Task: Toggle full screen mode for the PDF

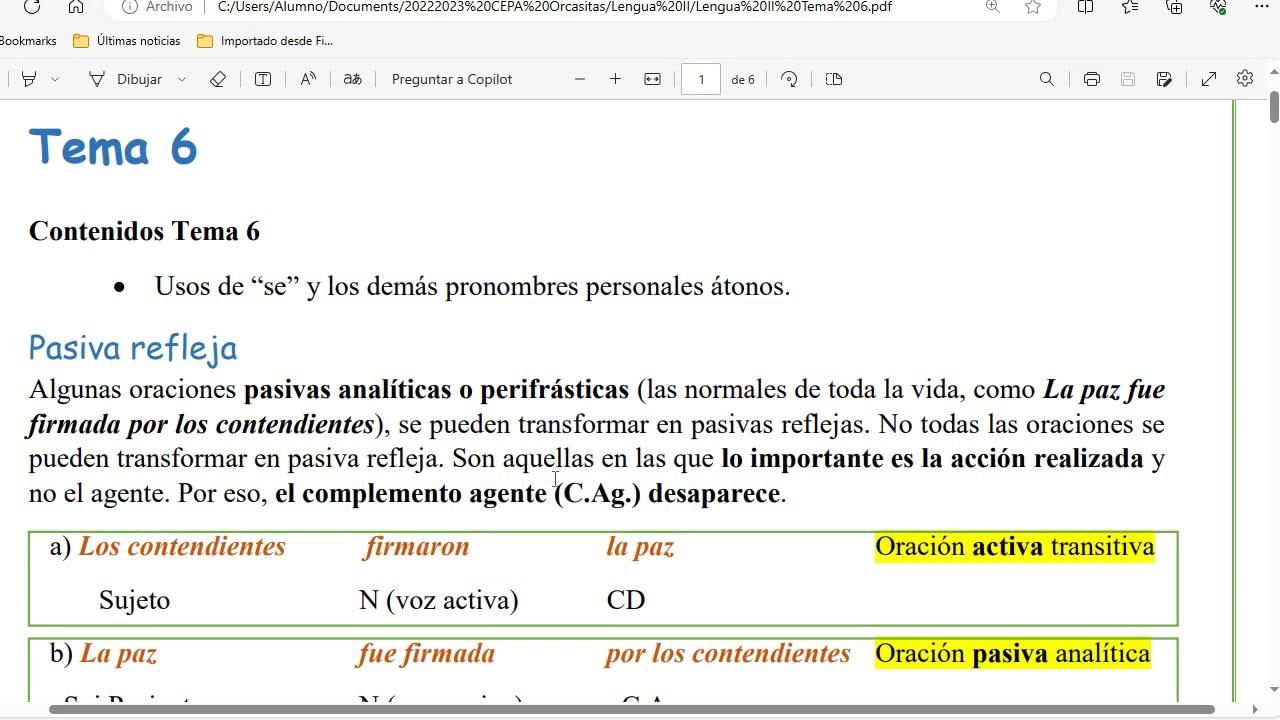Action: [x=1209, y=79]
